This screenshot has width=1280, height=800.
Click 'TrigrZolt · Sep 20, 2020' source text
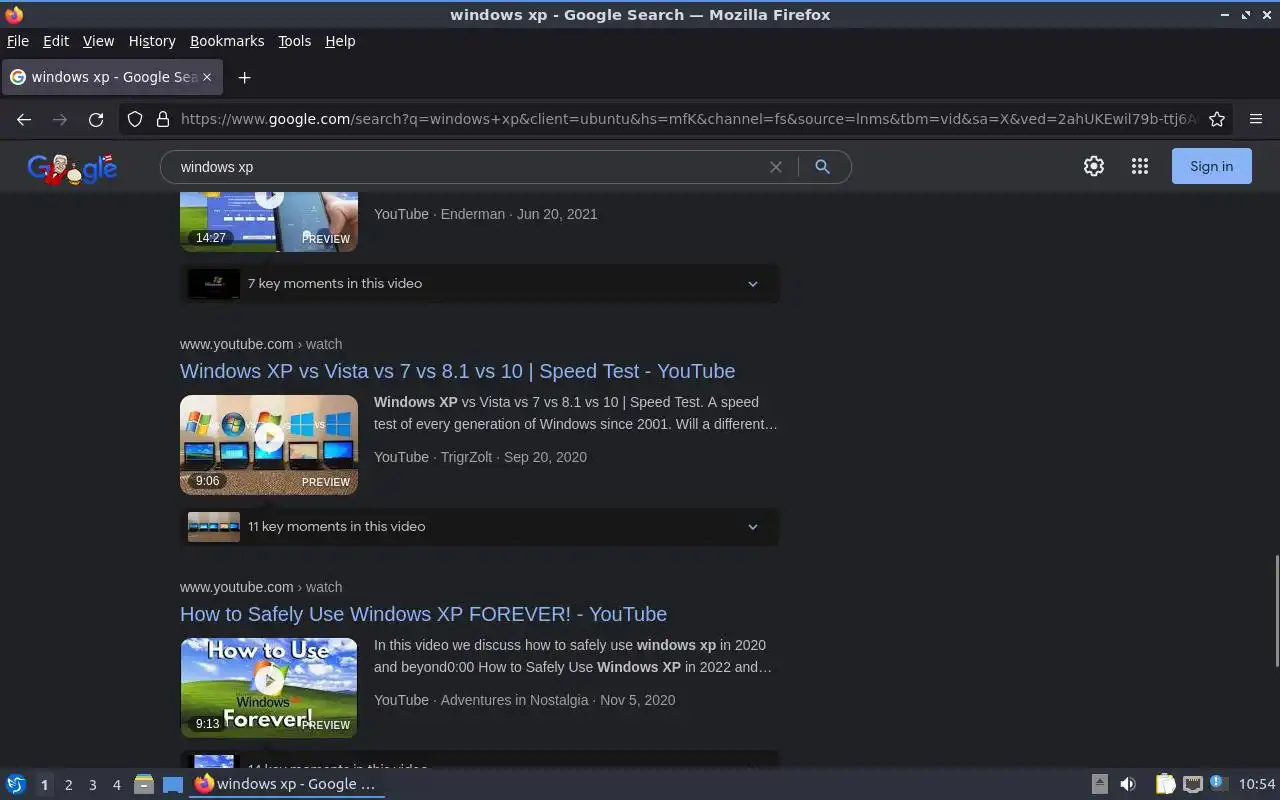click(x=515, y=457)
